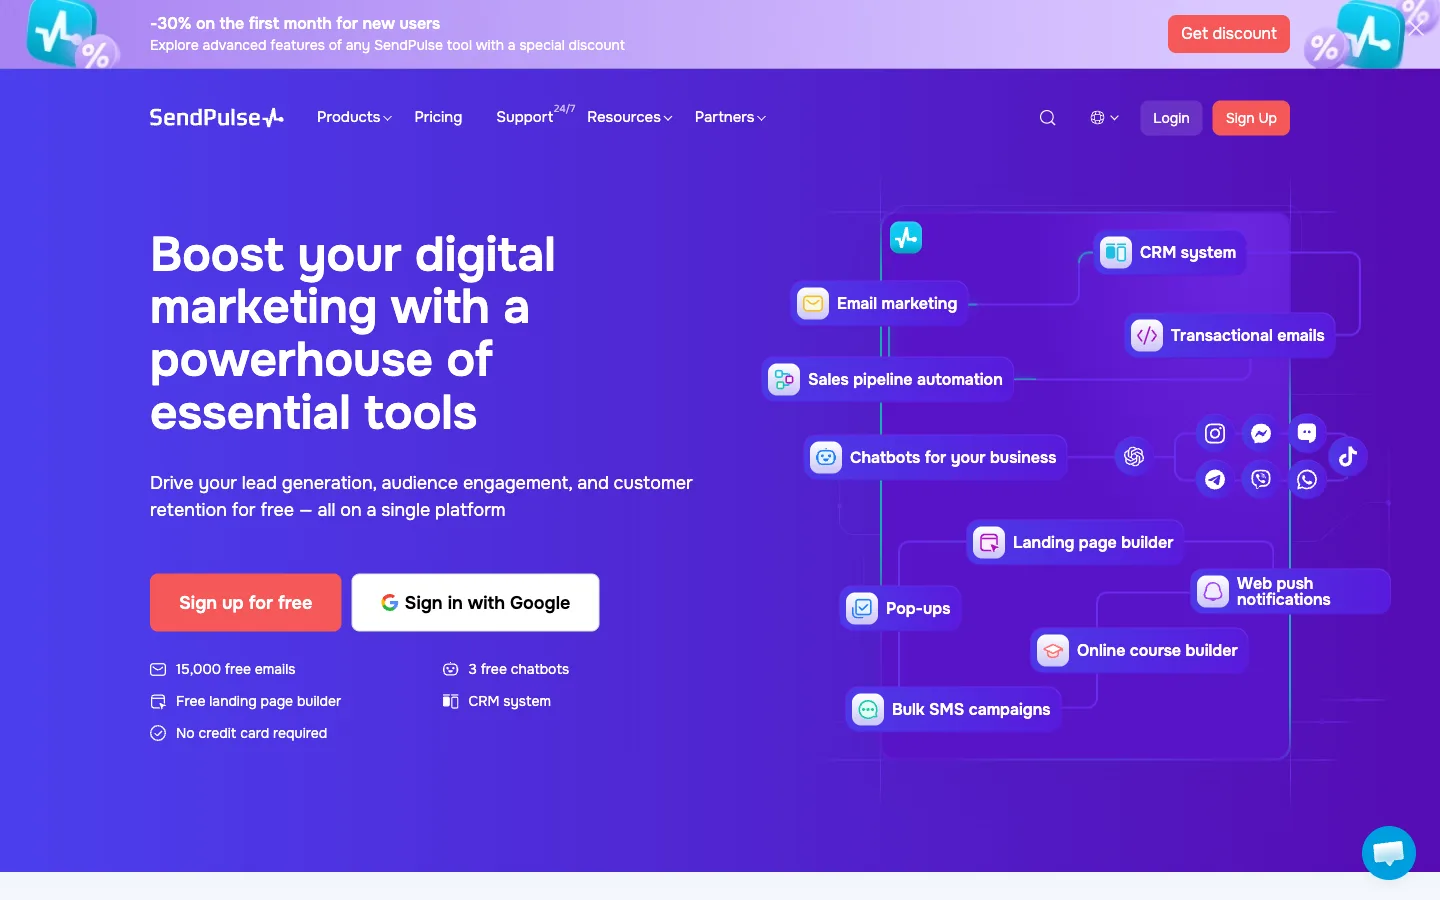Click the envelope icon beside 15,000 free emails
1440x900 pixels.
click(x=158, y=670)
